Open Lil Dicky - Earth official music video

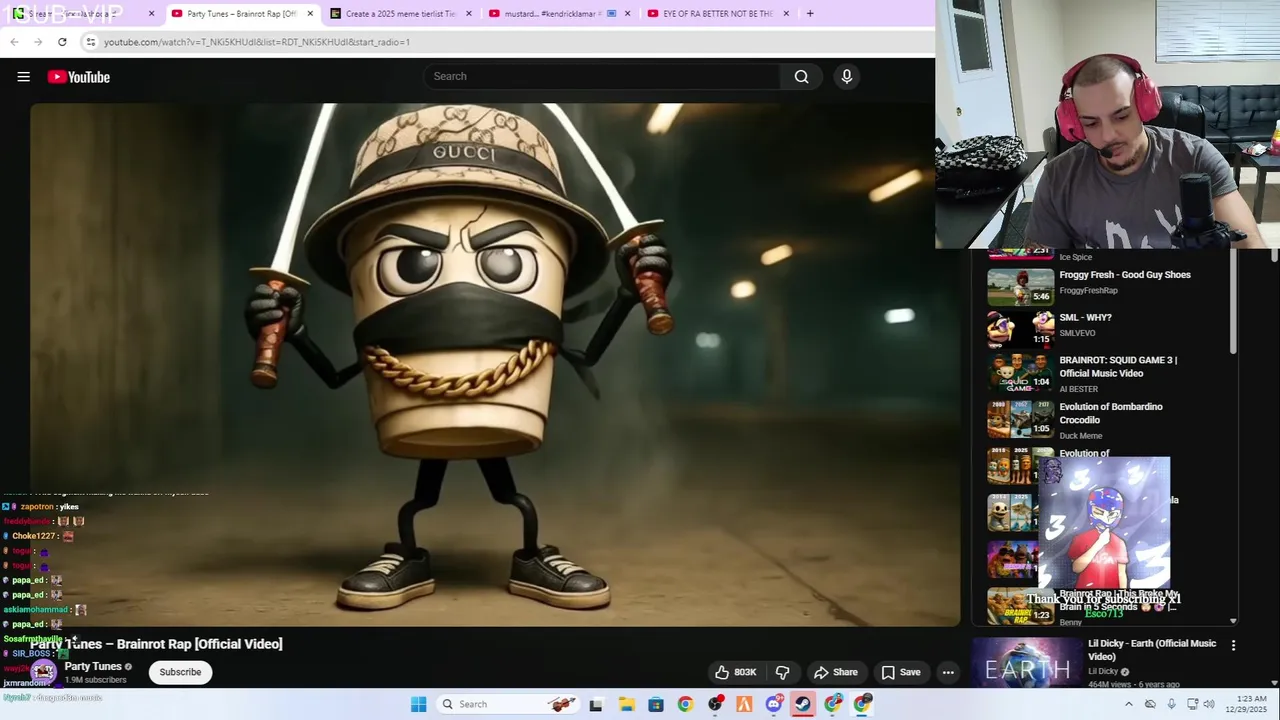point(1152,650)
